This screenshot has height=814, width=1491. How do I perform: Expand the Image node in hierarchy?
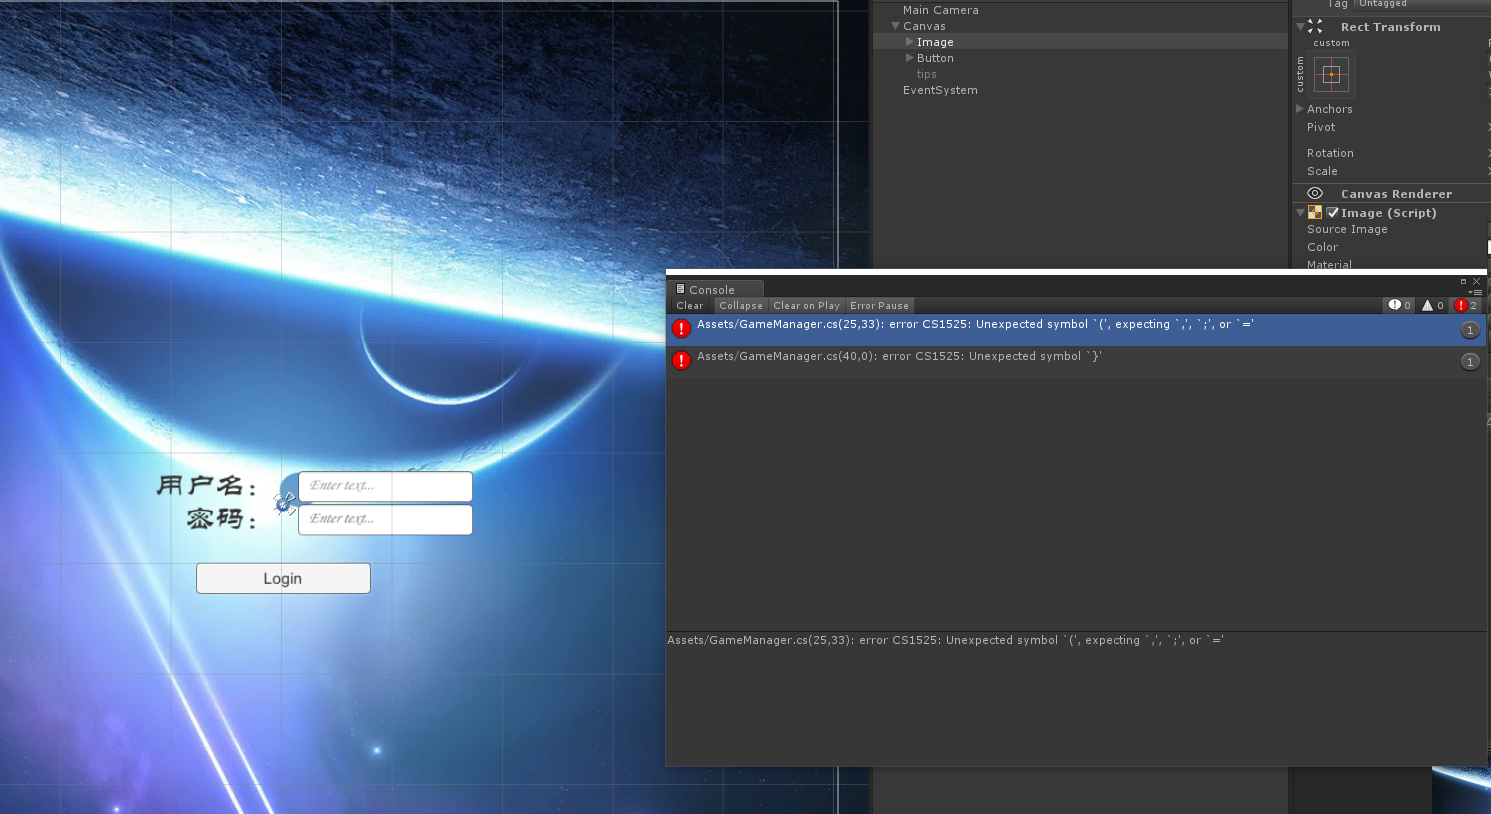coord(909,42)
